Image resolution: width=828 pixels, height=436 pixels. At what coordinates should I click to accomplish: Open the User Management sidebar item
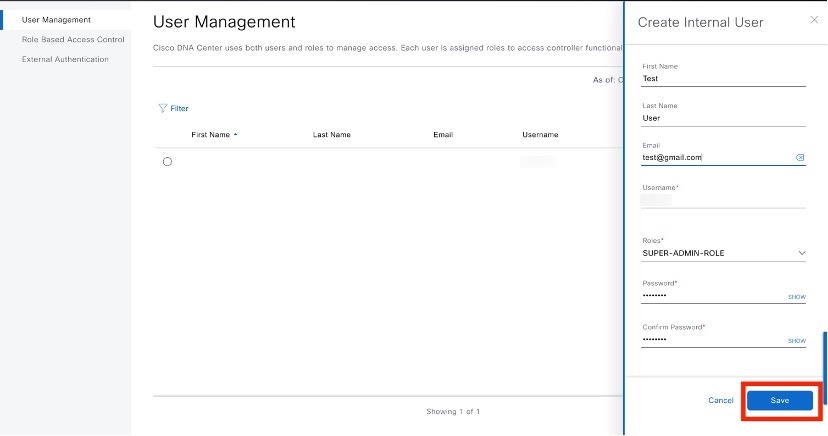[x=56, y=20]
